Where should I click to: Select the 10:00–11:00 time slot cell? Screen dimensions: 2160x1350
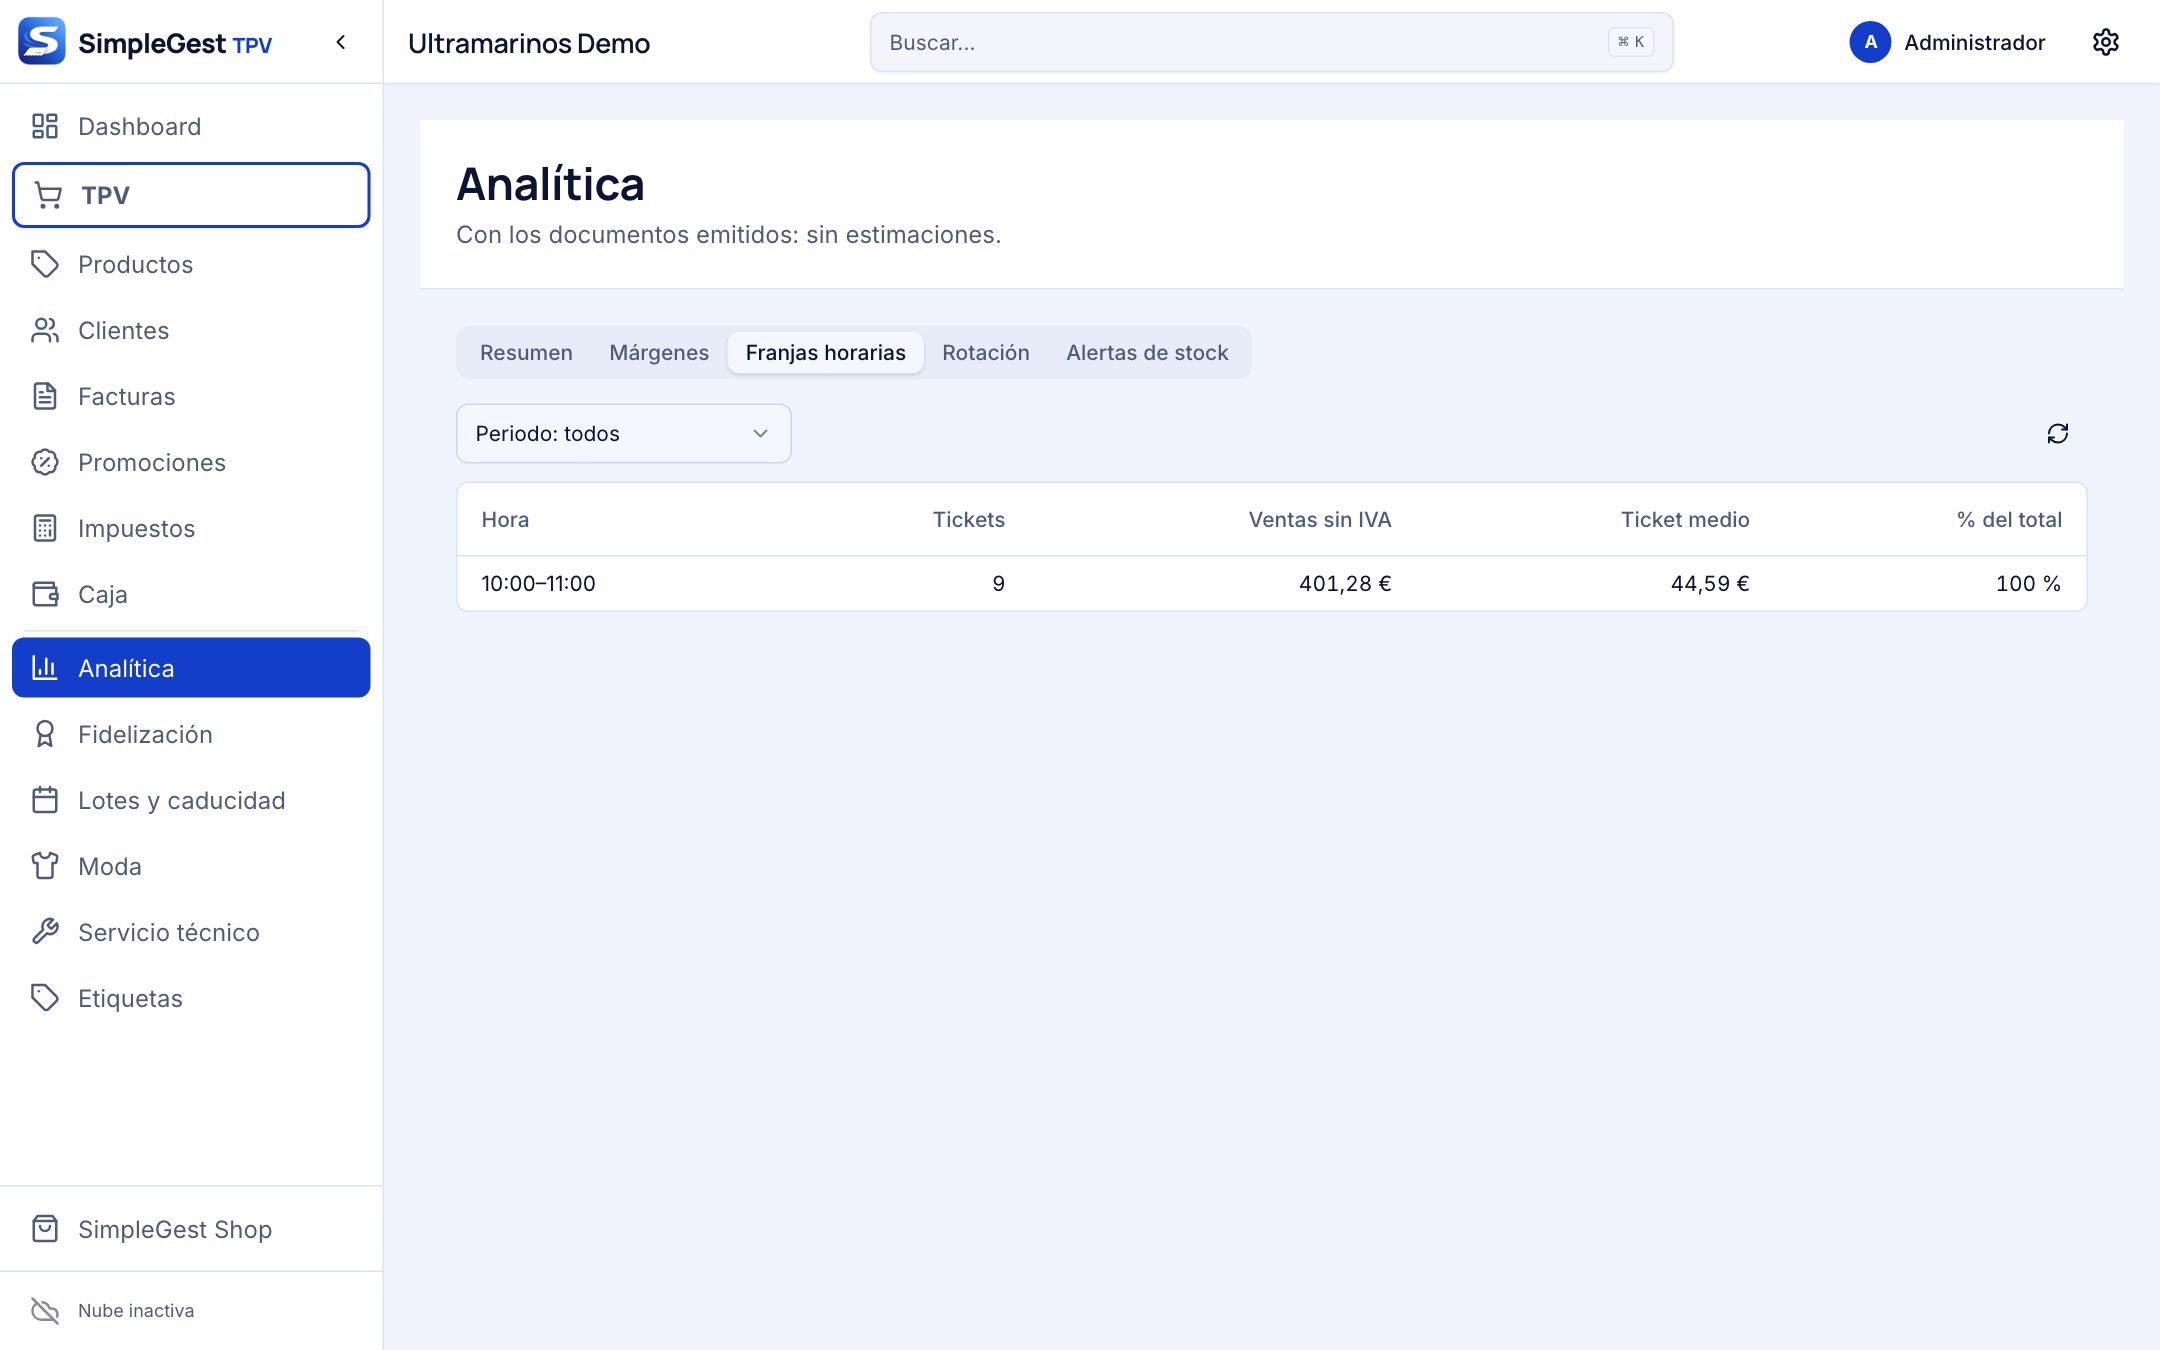click(x=538, y=583)
